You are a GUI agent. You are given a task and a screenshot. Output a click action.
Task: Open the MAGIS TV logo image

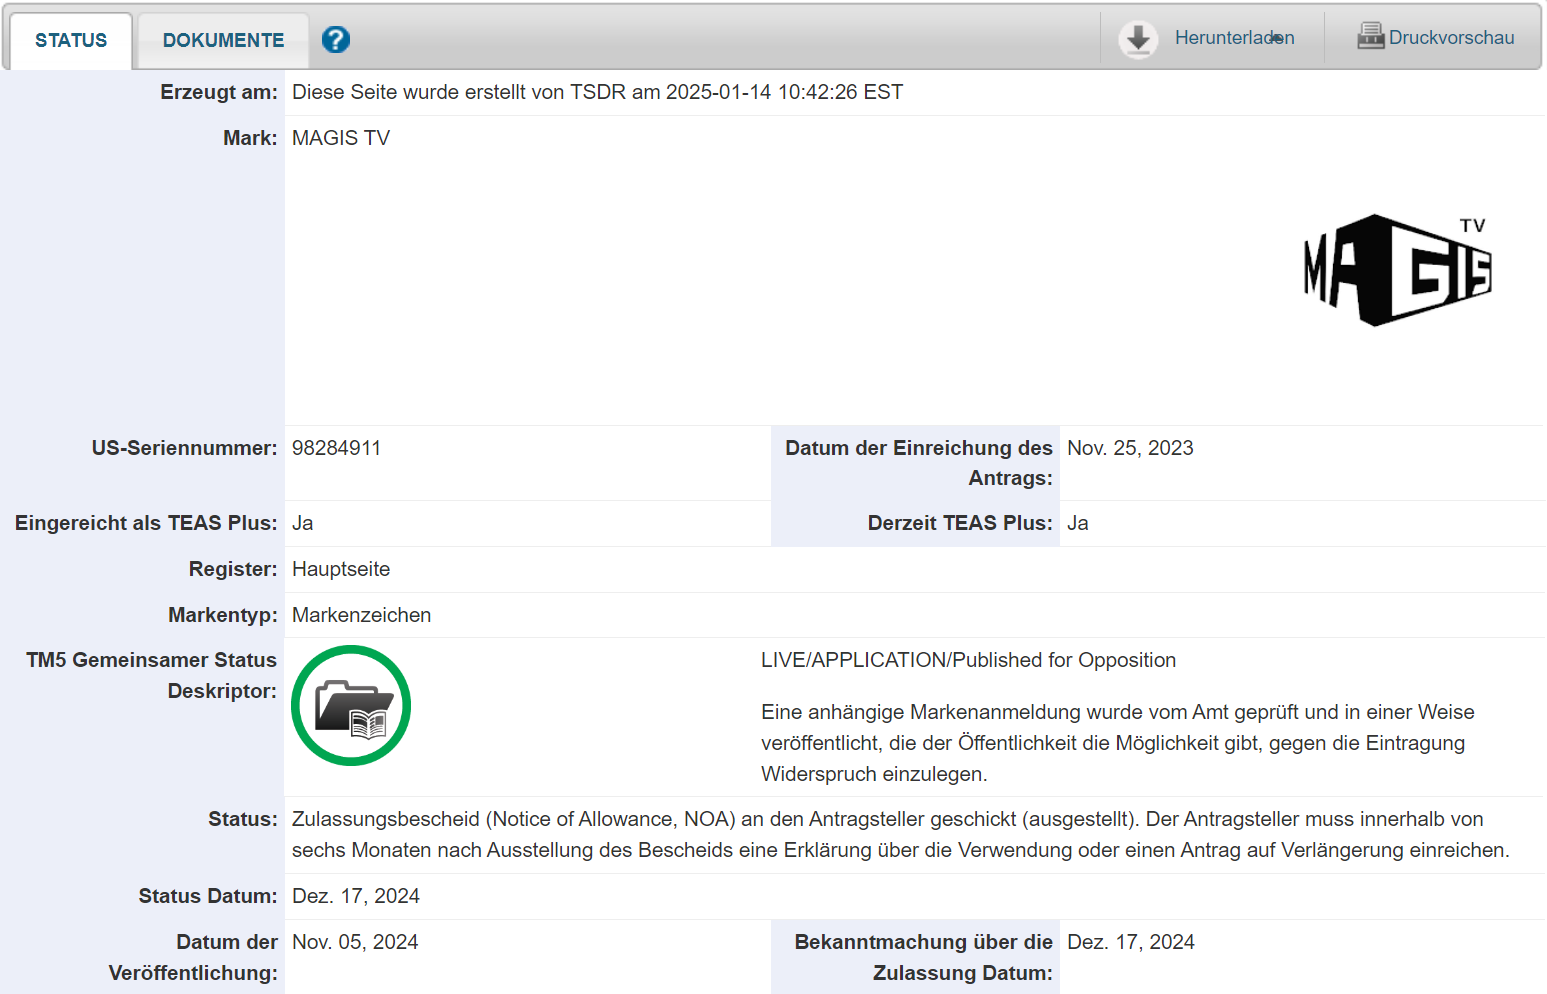point(1397,270)
